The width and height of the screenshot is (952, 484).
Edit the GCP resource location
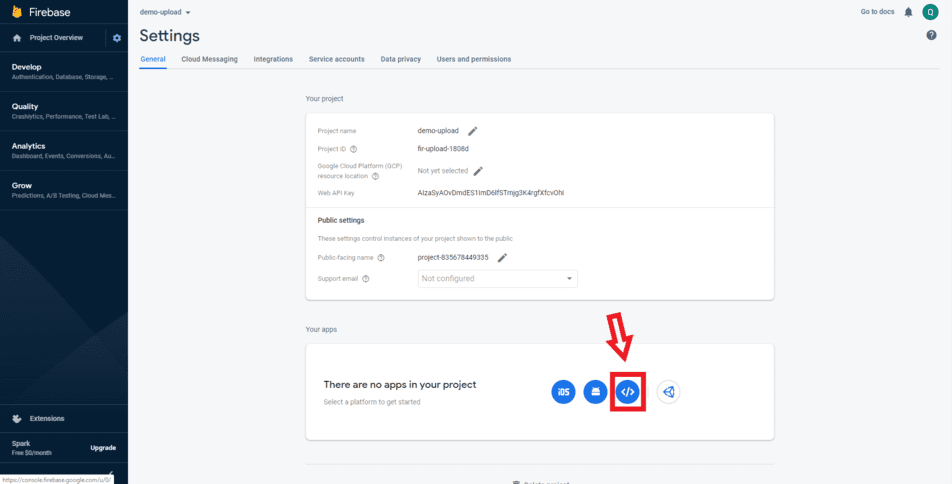478,171
